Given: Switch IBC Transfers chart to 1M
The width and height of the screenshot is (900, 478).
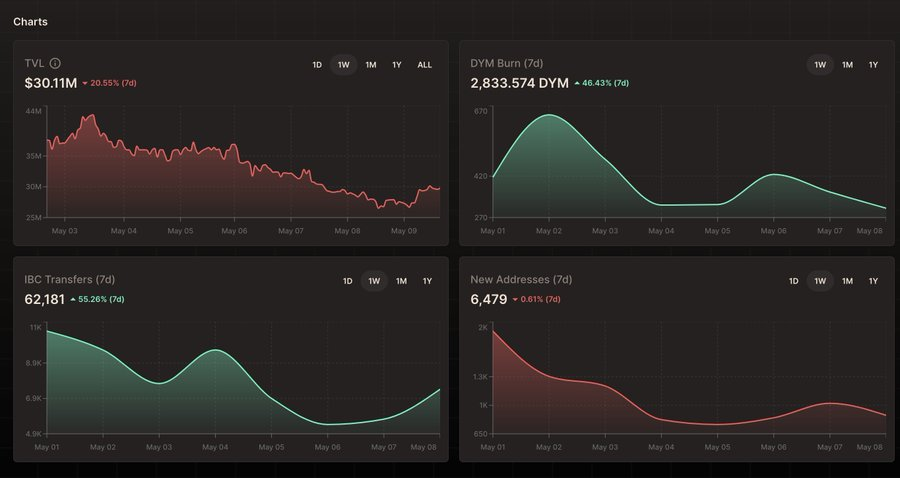Looking at the screenshot, I should [401, 281].
